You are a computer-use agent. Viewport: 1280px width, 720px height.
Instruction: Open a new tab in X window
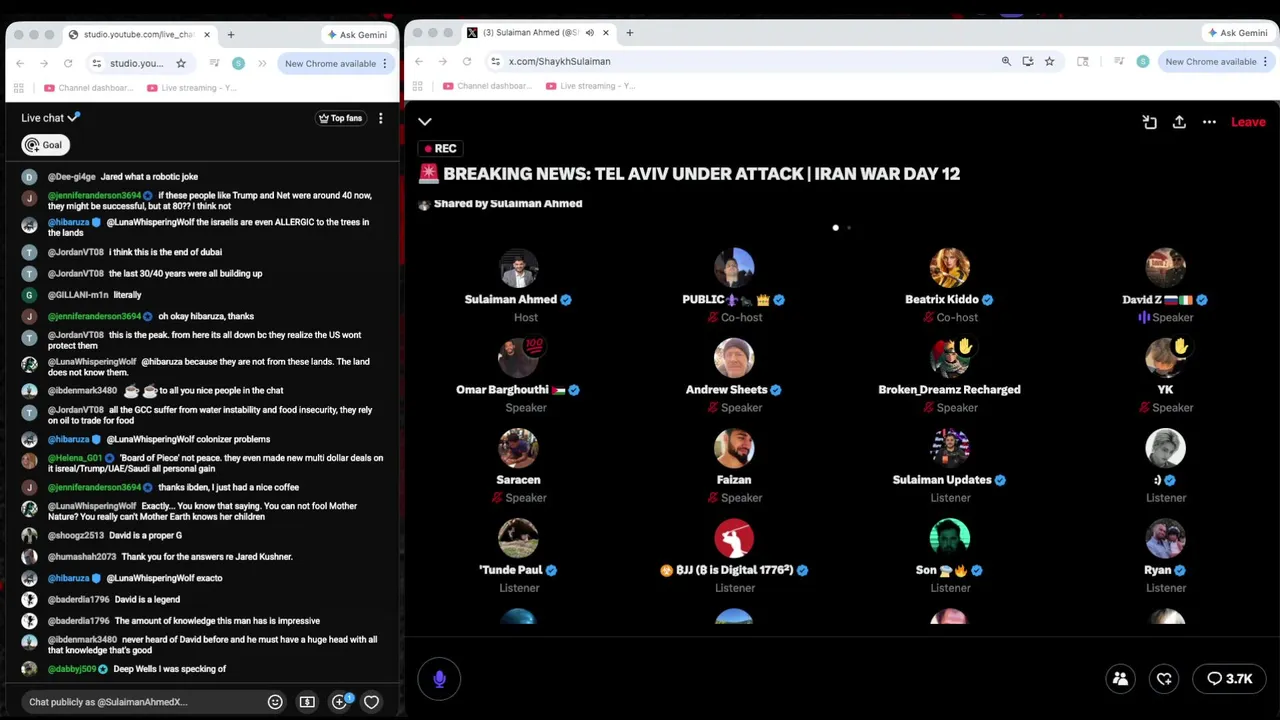(629, 33)
